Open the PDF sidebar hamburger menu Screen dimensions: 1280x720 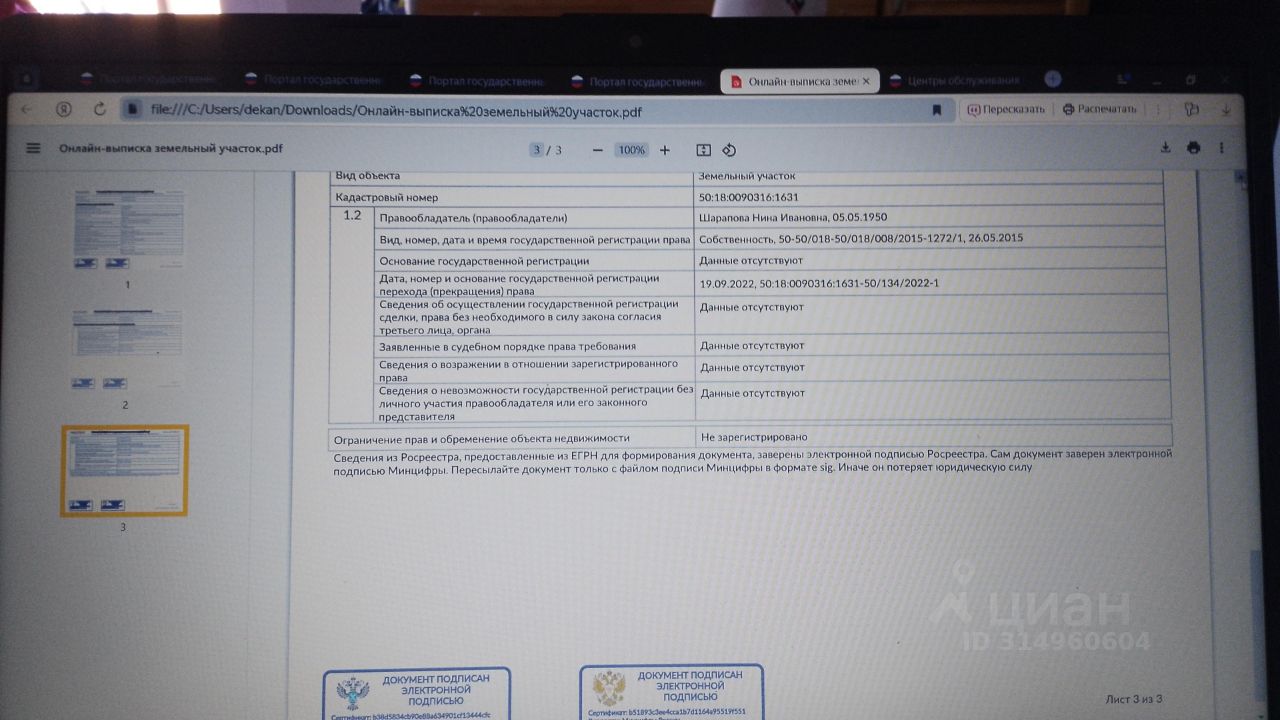tap(33, 148)
